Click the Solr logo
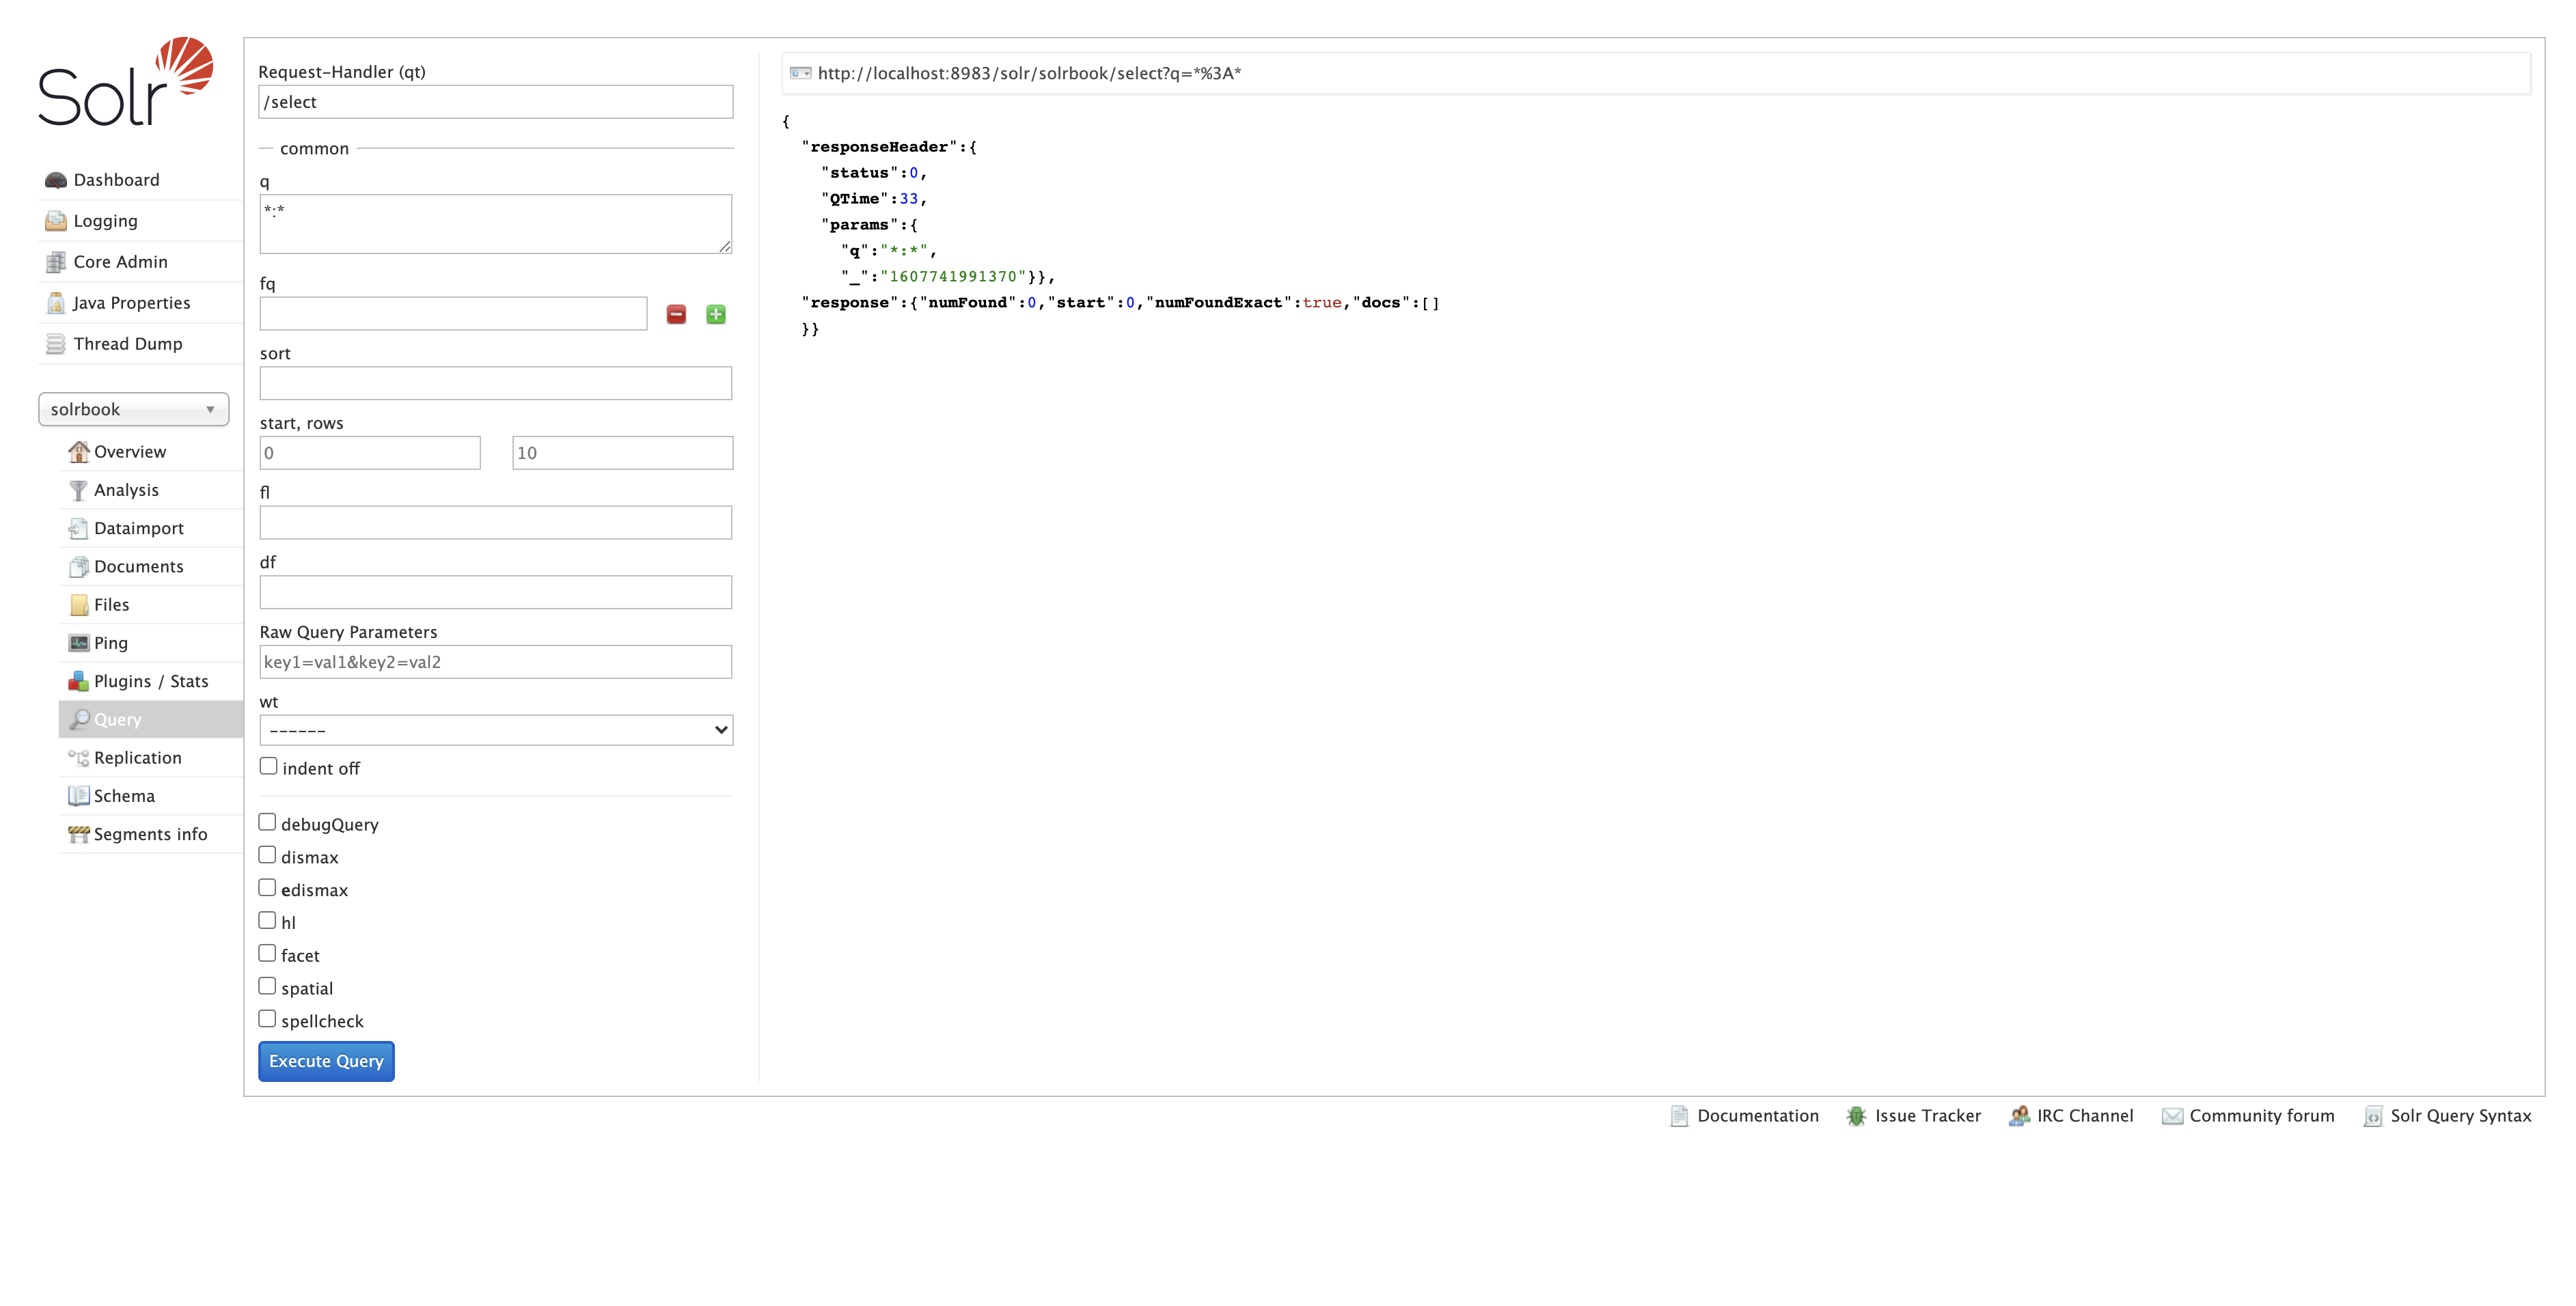Viewport: 2576px width, 1306px height. [x=126, y=82]
